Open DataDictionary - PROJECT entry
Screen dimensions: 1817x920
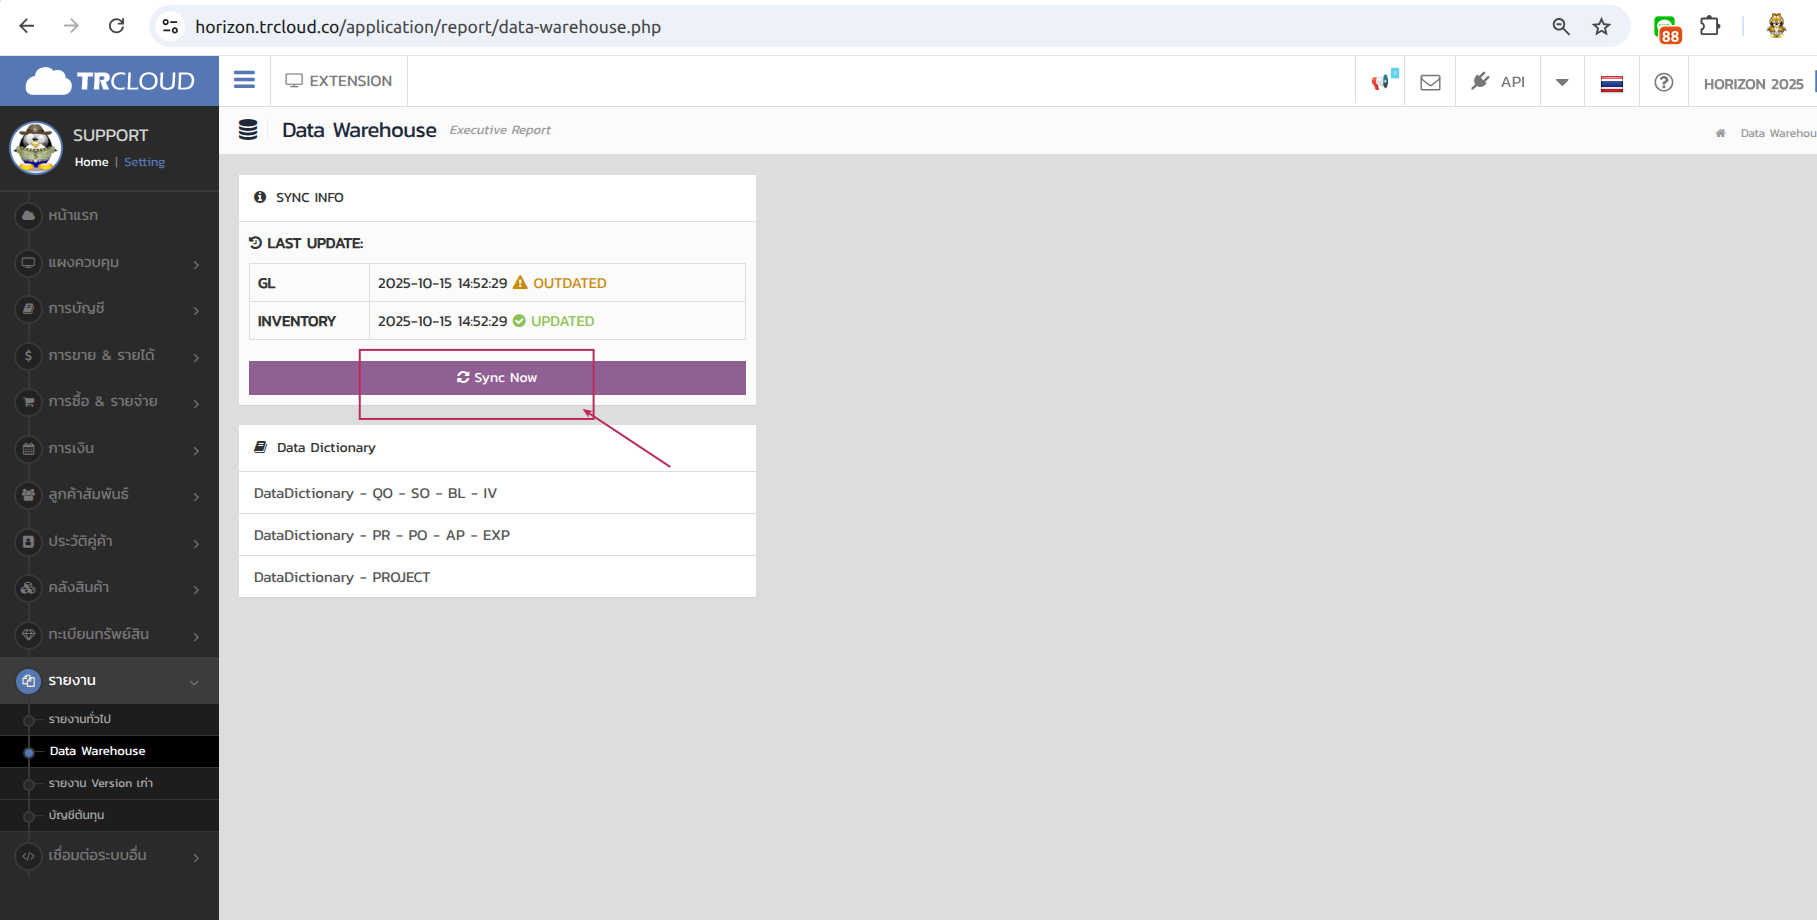pos(342,577)
